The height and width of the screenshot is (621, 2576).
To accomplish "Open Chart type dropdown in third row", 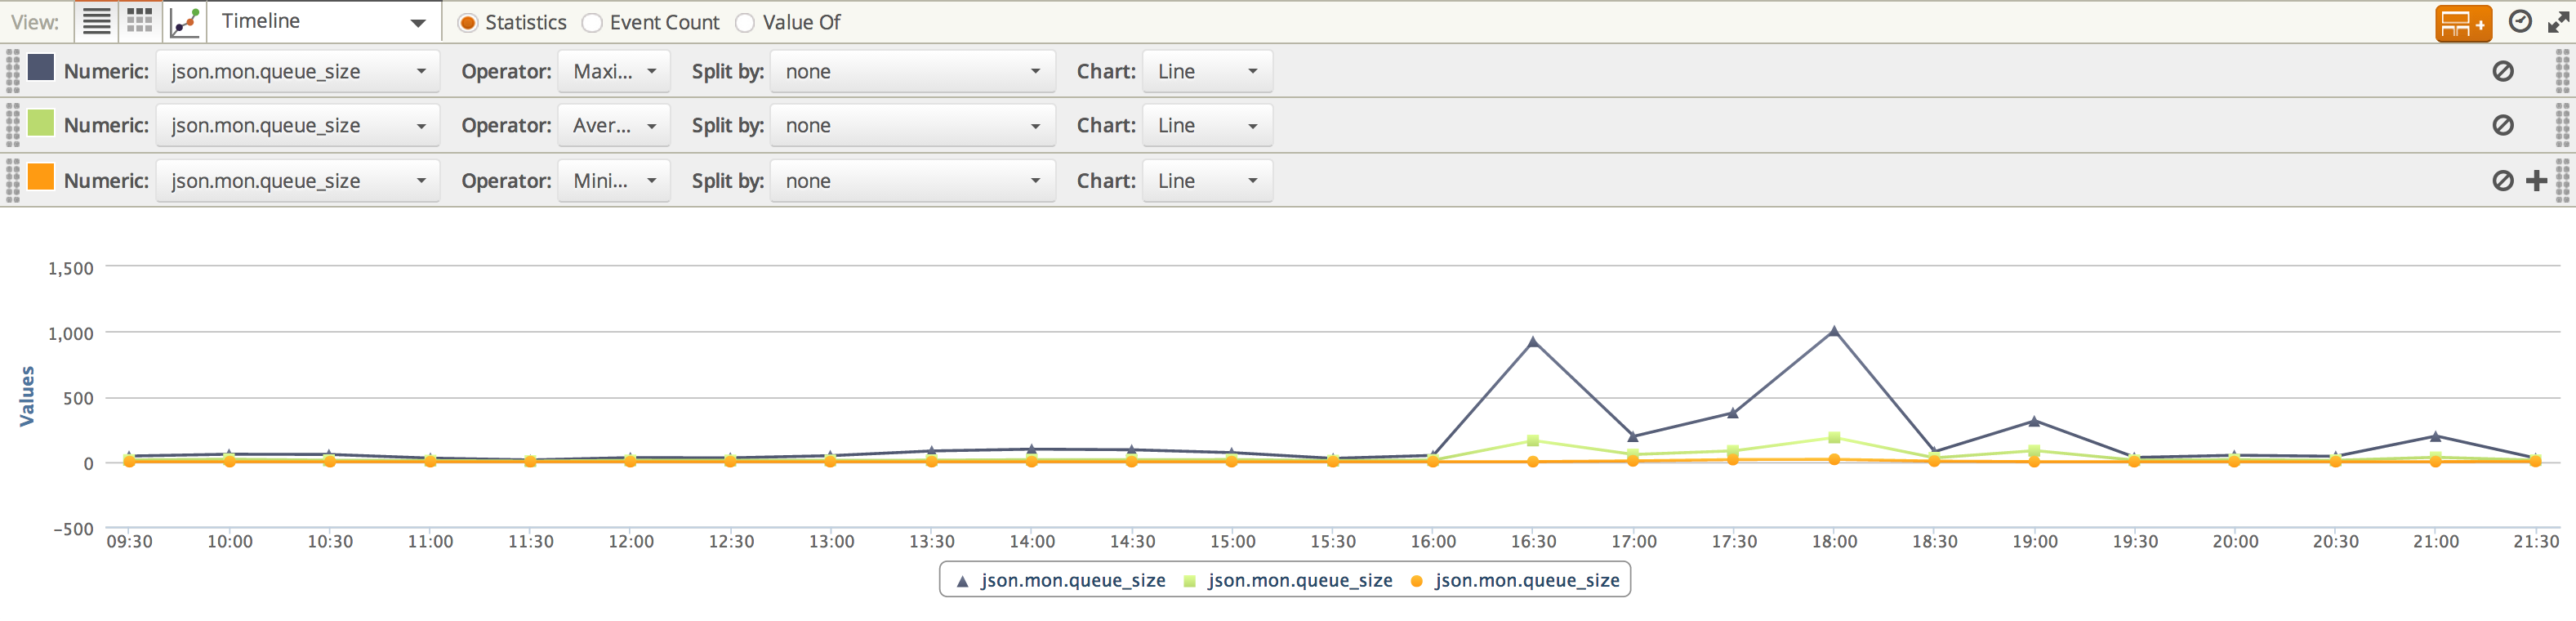I will point(1207,181).
